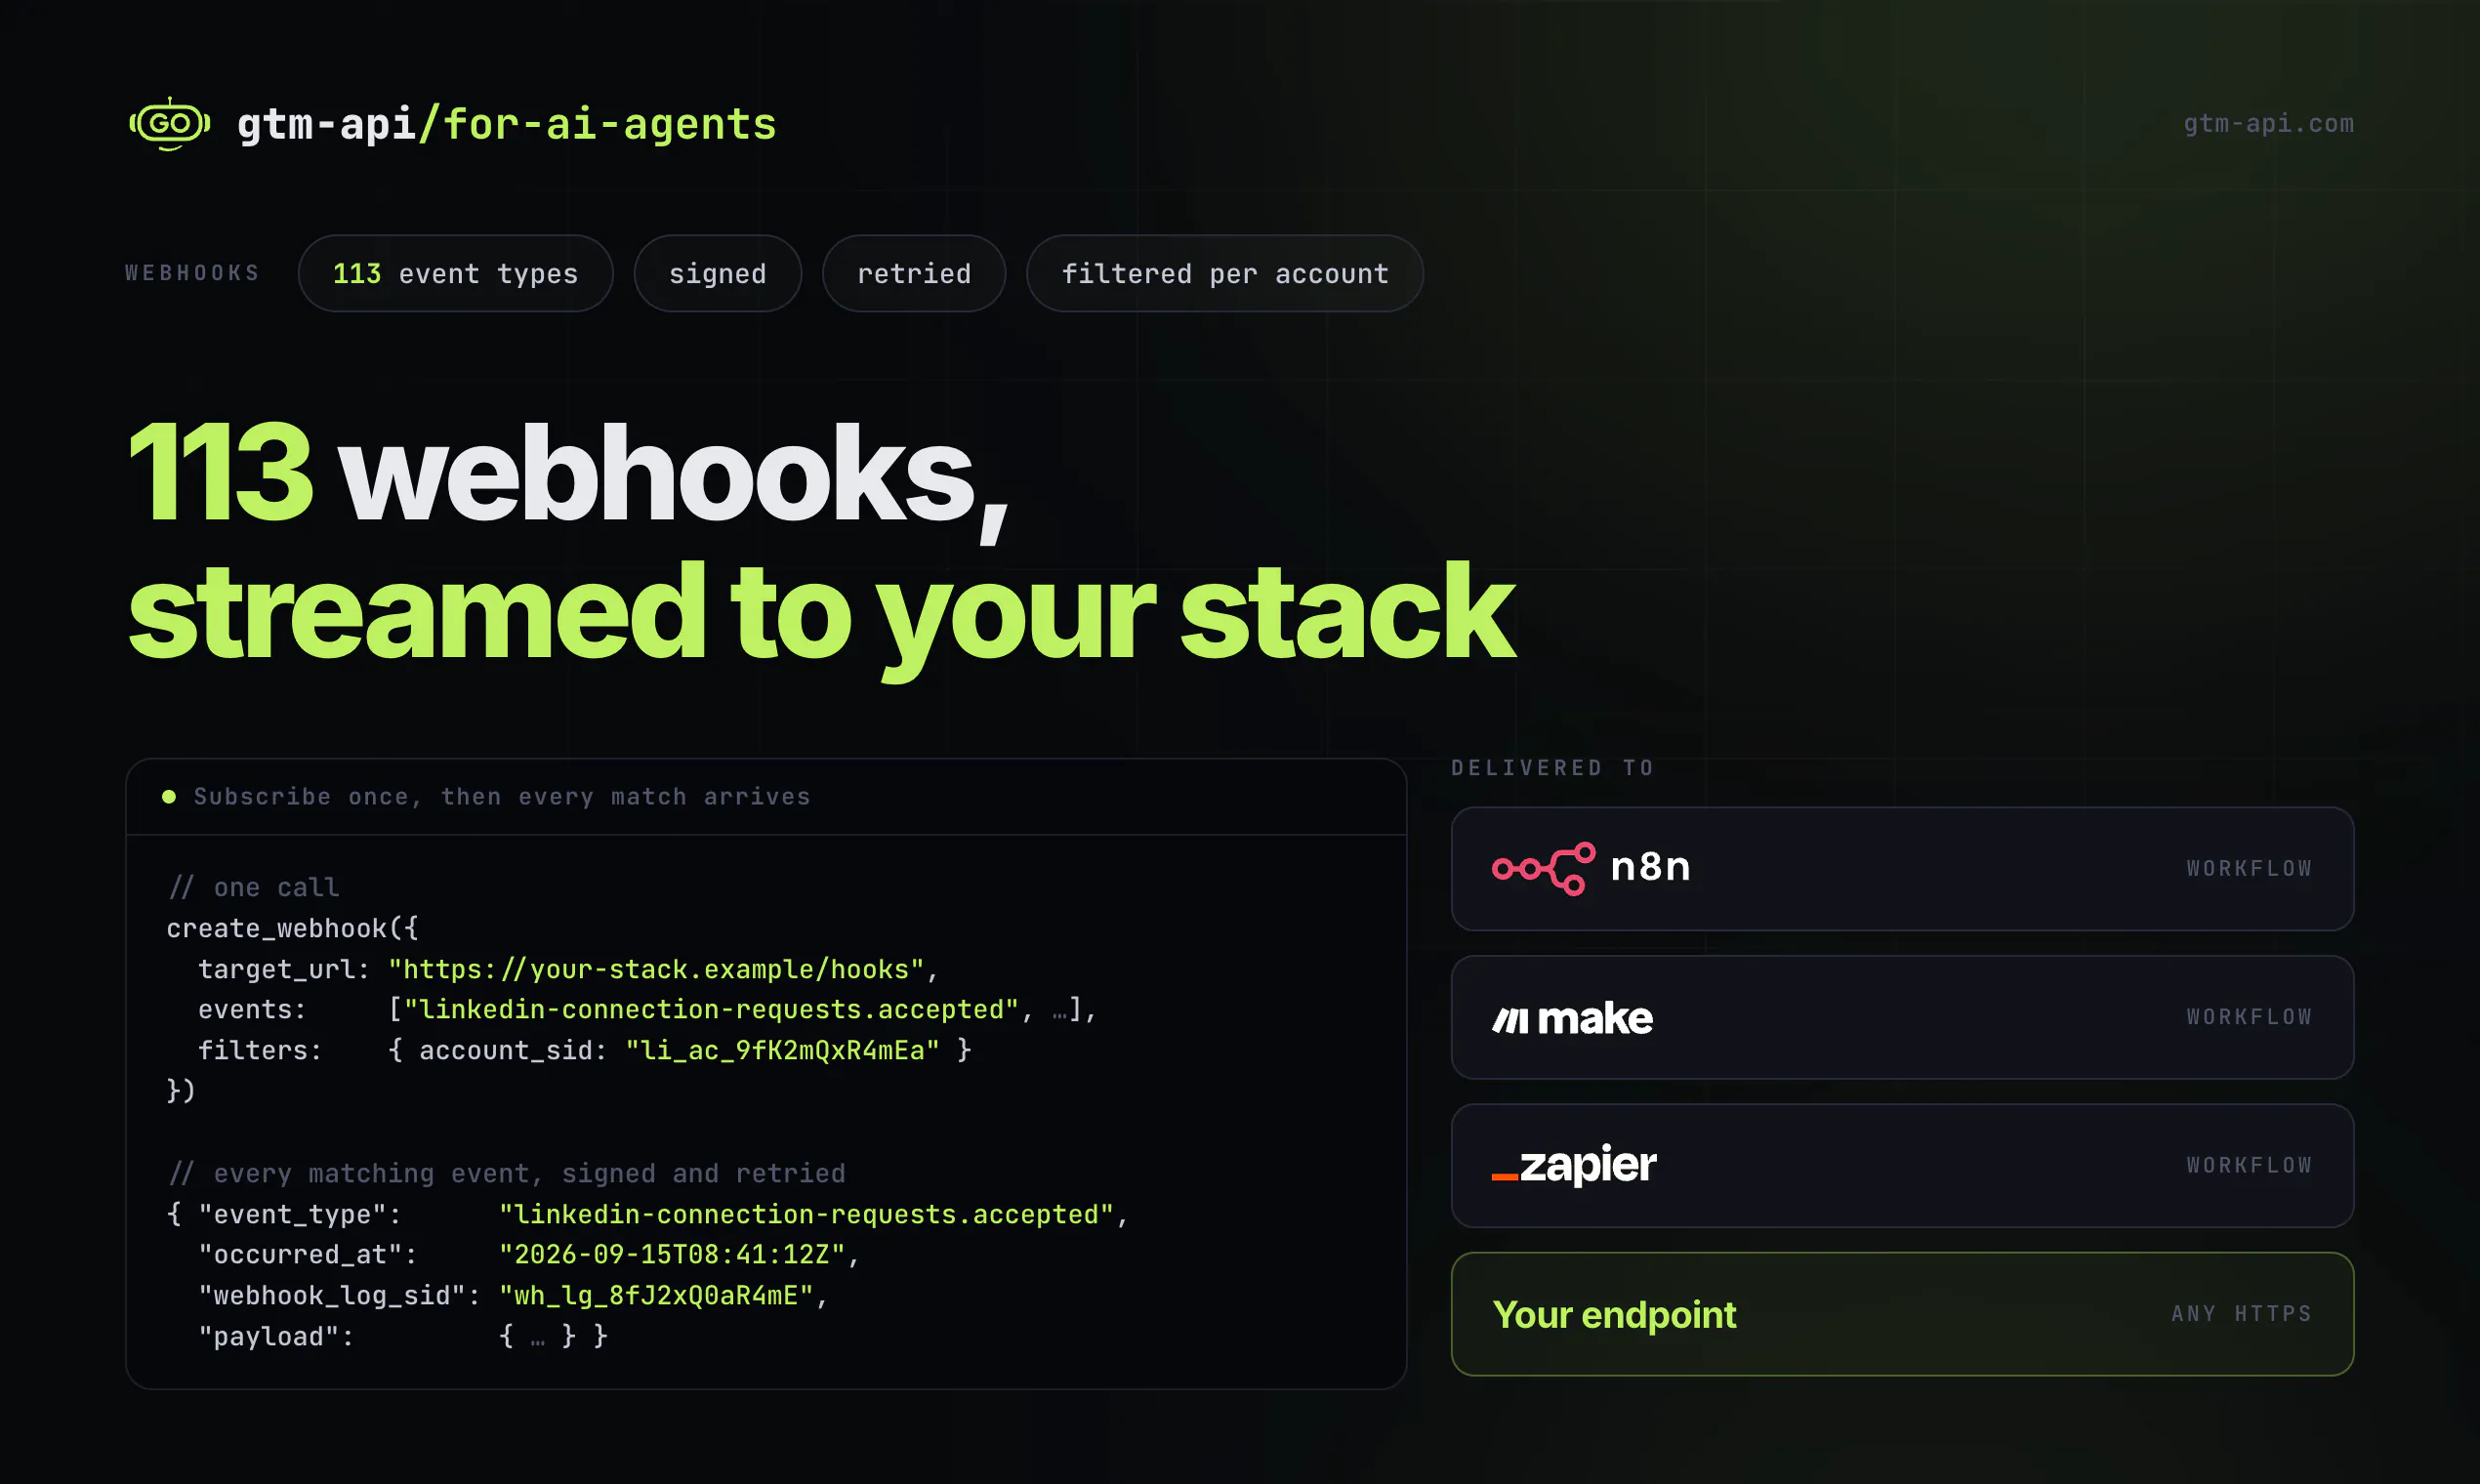Click the 'ANY HTTPS' label
The width and height of the screenshot is (2480, 1484).
2242,1314
